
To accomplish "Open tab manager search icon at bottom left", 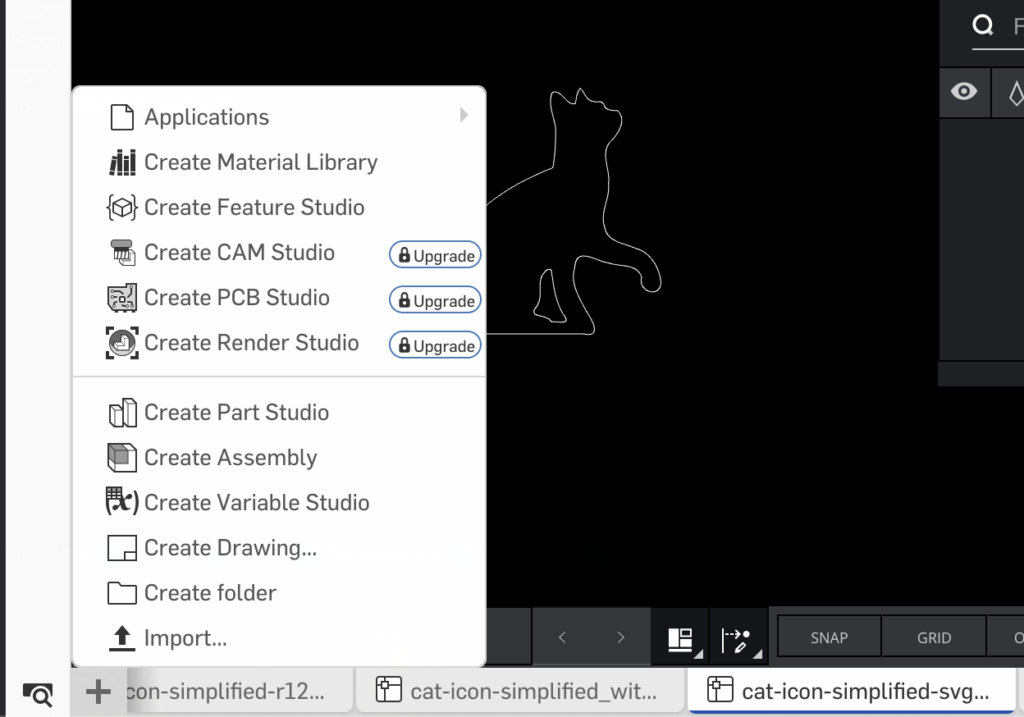I will tap(37, 693).
